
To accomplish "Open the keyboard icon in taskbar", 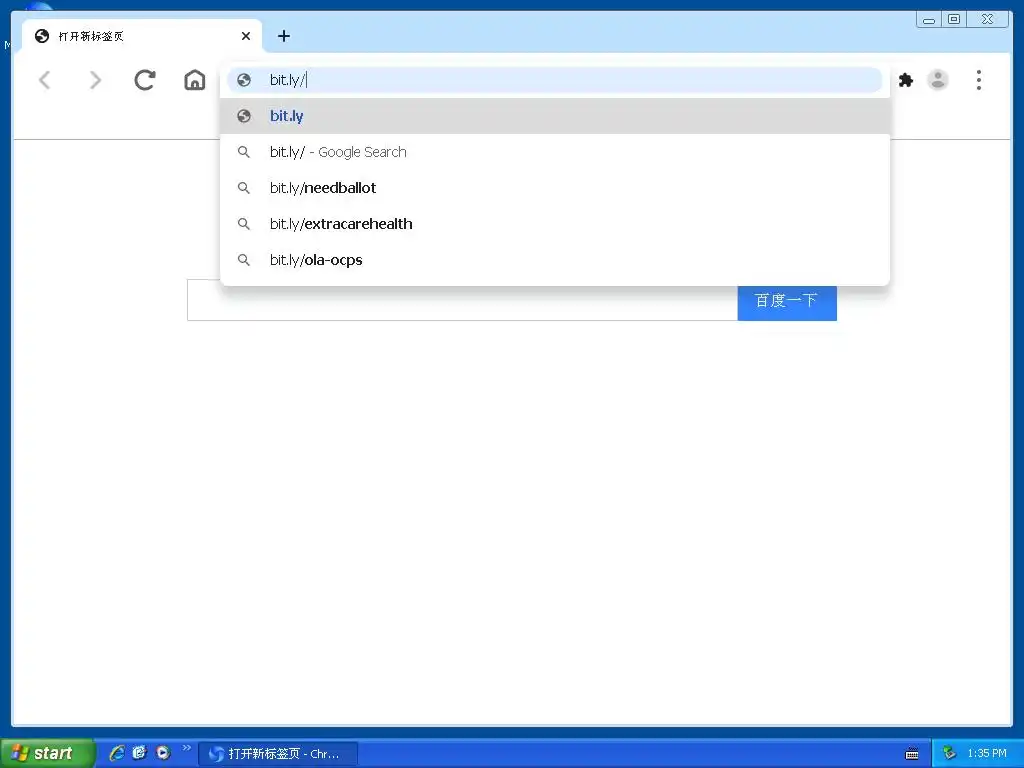I will (x=912, y=754).
